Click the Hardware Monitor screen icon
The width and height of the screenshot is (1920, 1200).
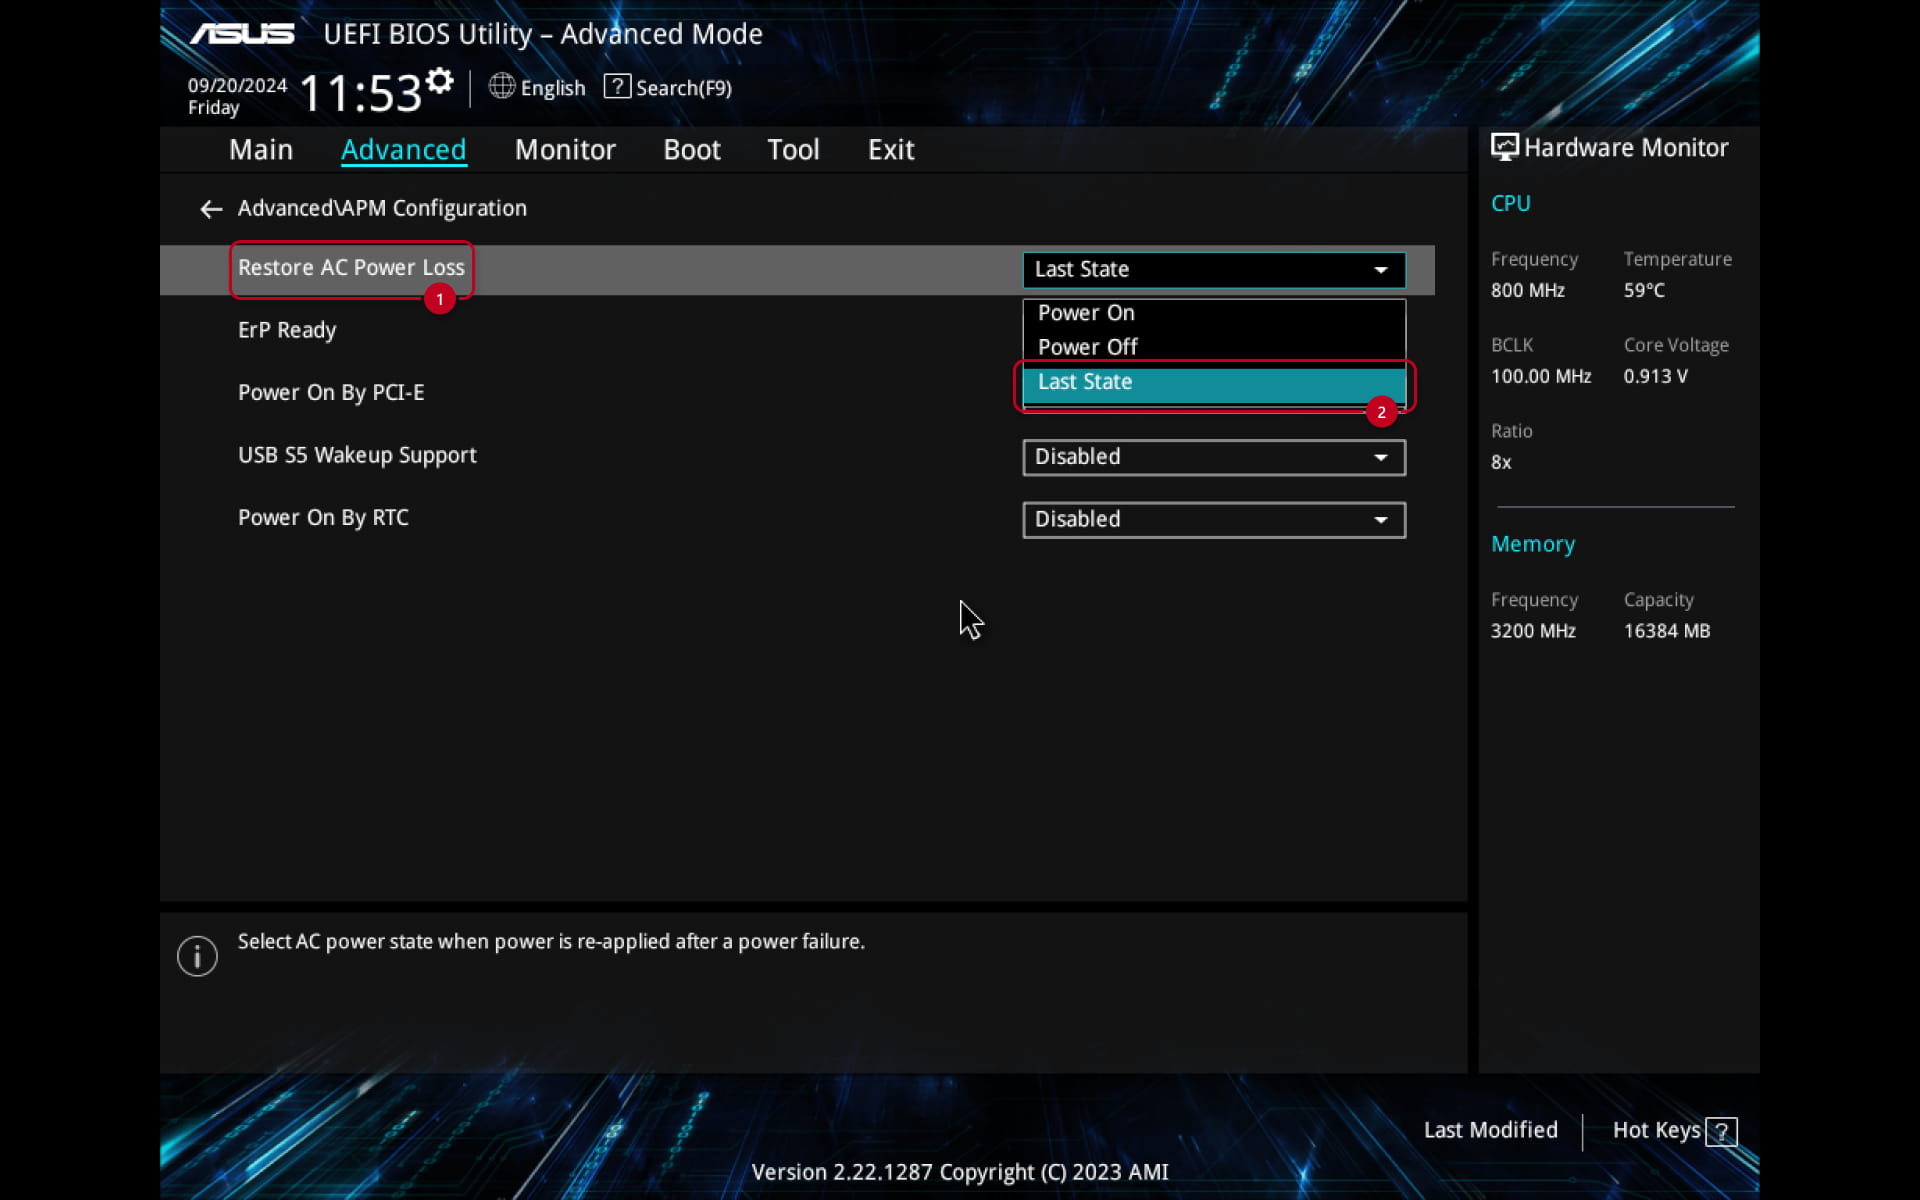tap(1504, 147)
